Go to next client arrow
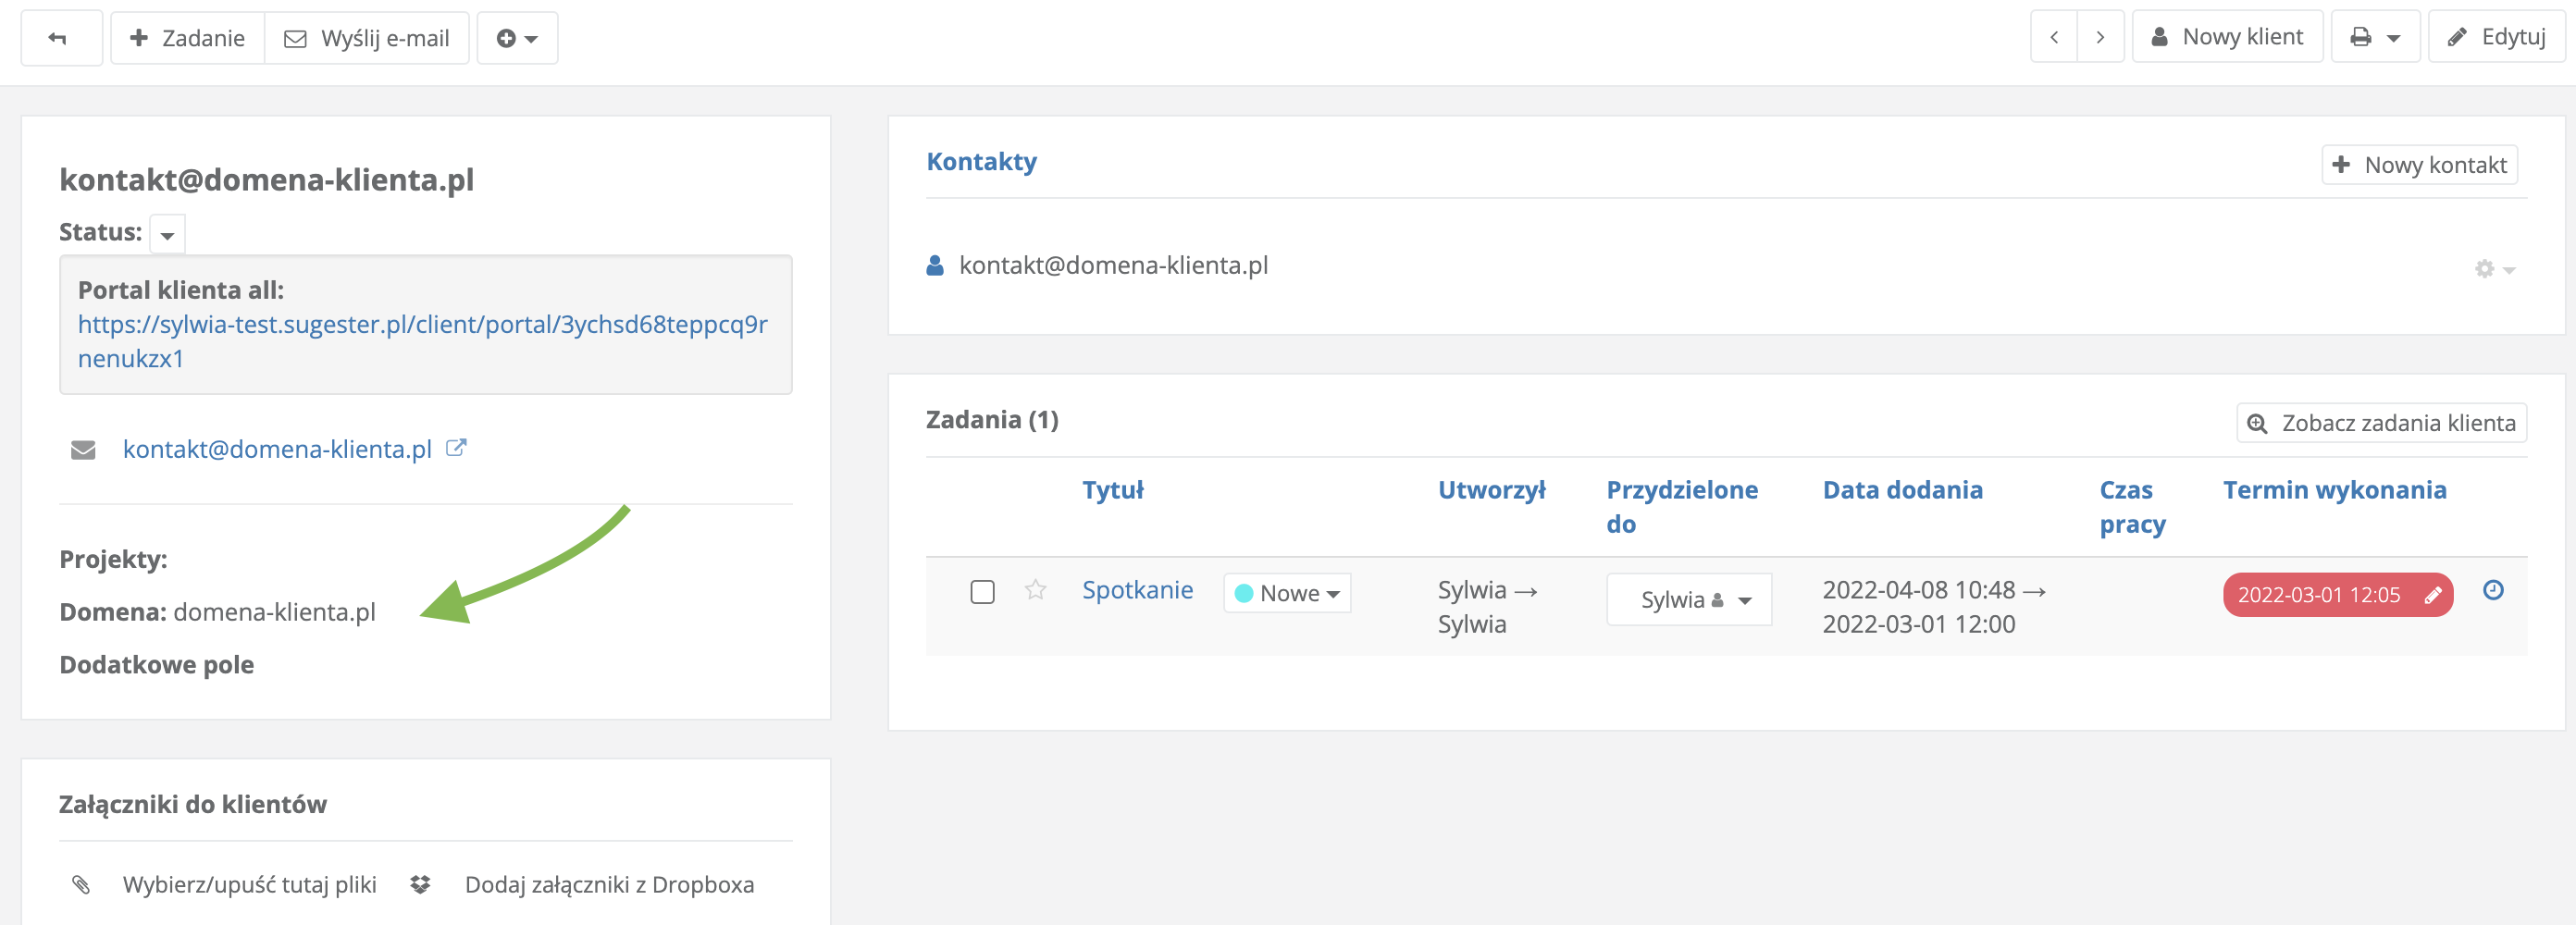Viewport: 2576px width, 925px height. [x=2100, y=38]
